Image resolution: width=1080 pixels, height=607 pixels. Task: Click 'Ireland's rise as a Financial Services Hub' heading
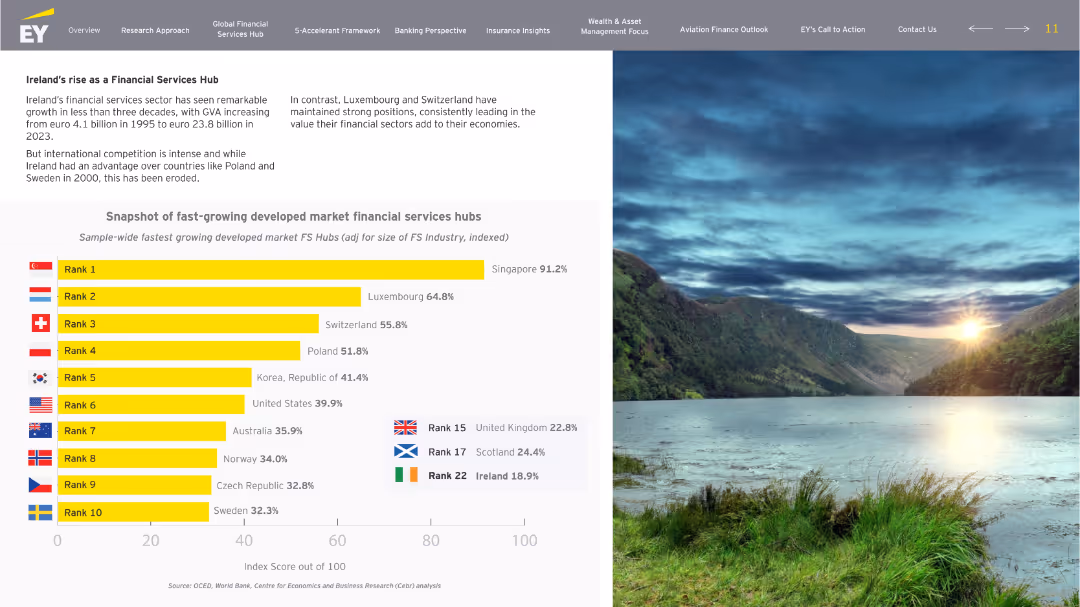pyautogui.click(x=122, y=80)
